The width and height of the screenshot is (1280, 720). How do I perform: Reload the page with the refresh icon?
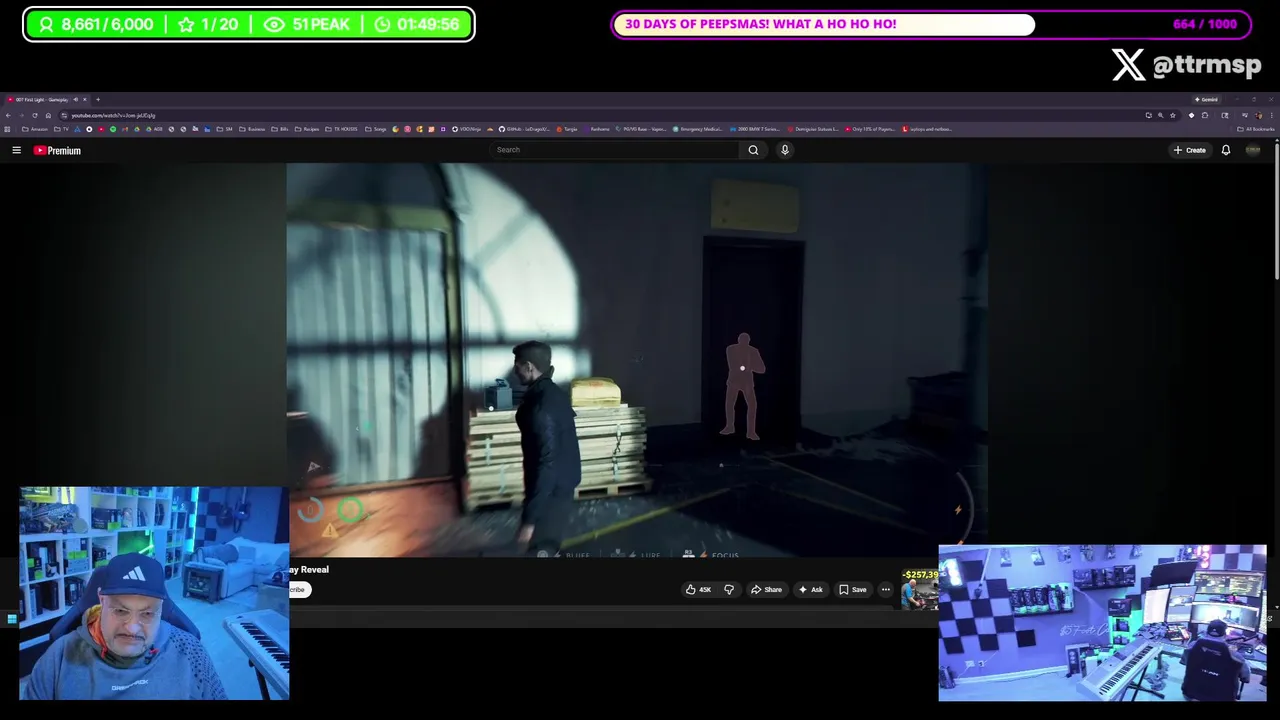[x=34, y=115]
